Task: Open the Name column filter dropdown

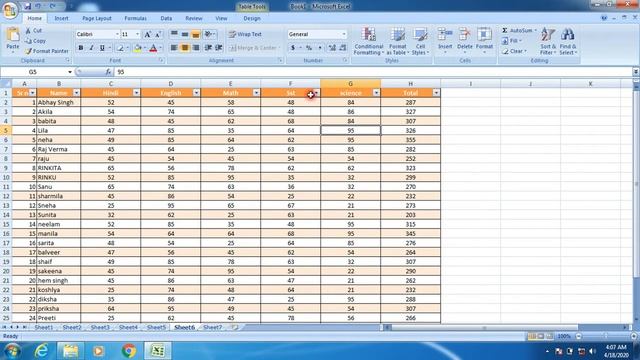Action: point(76,93)
